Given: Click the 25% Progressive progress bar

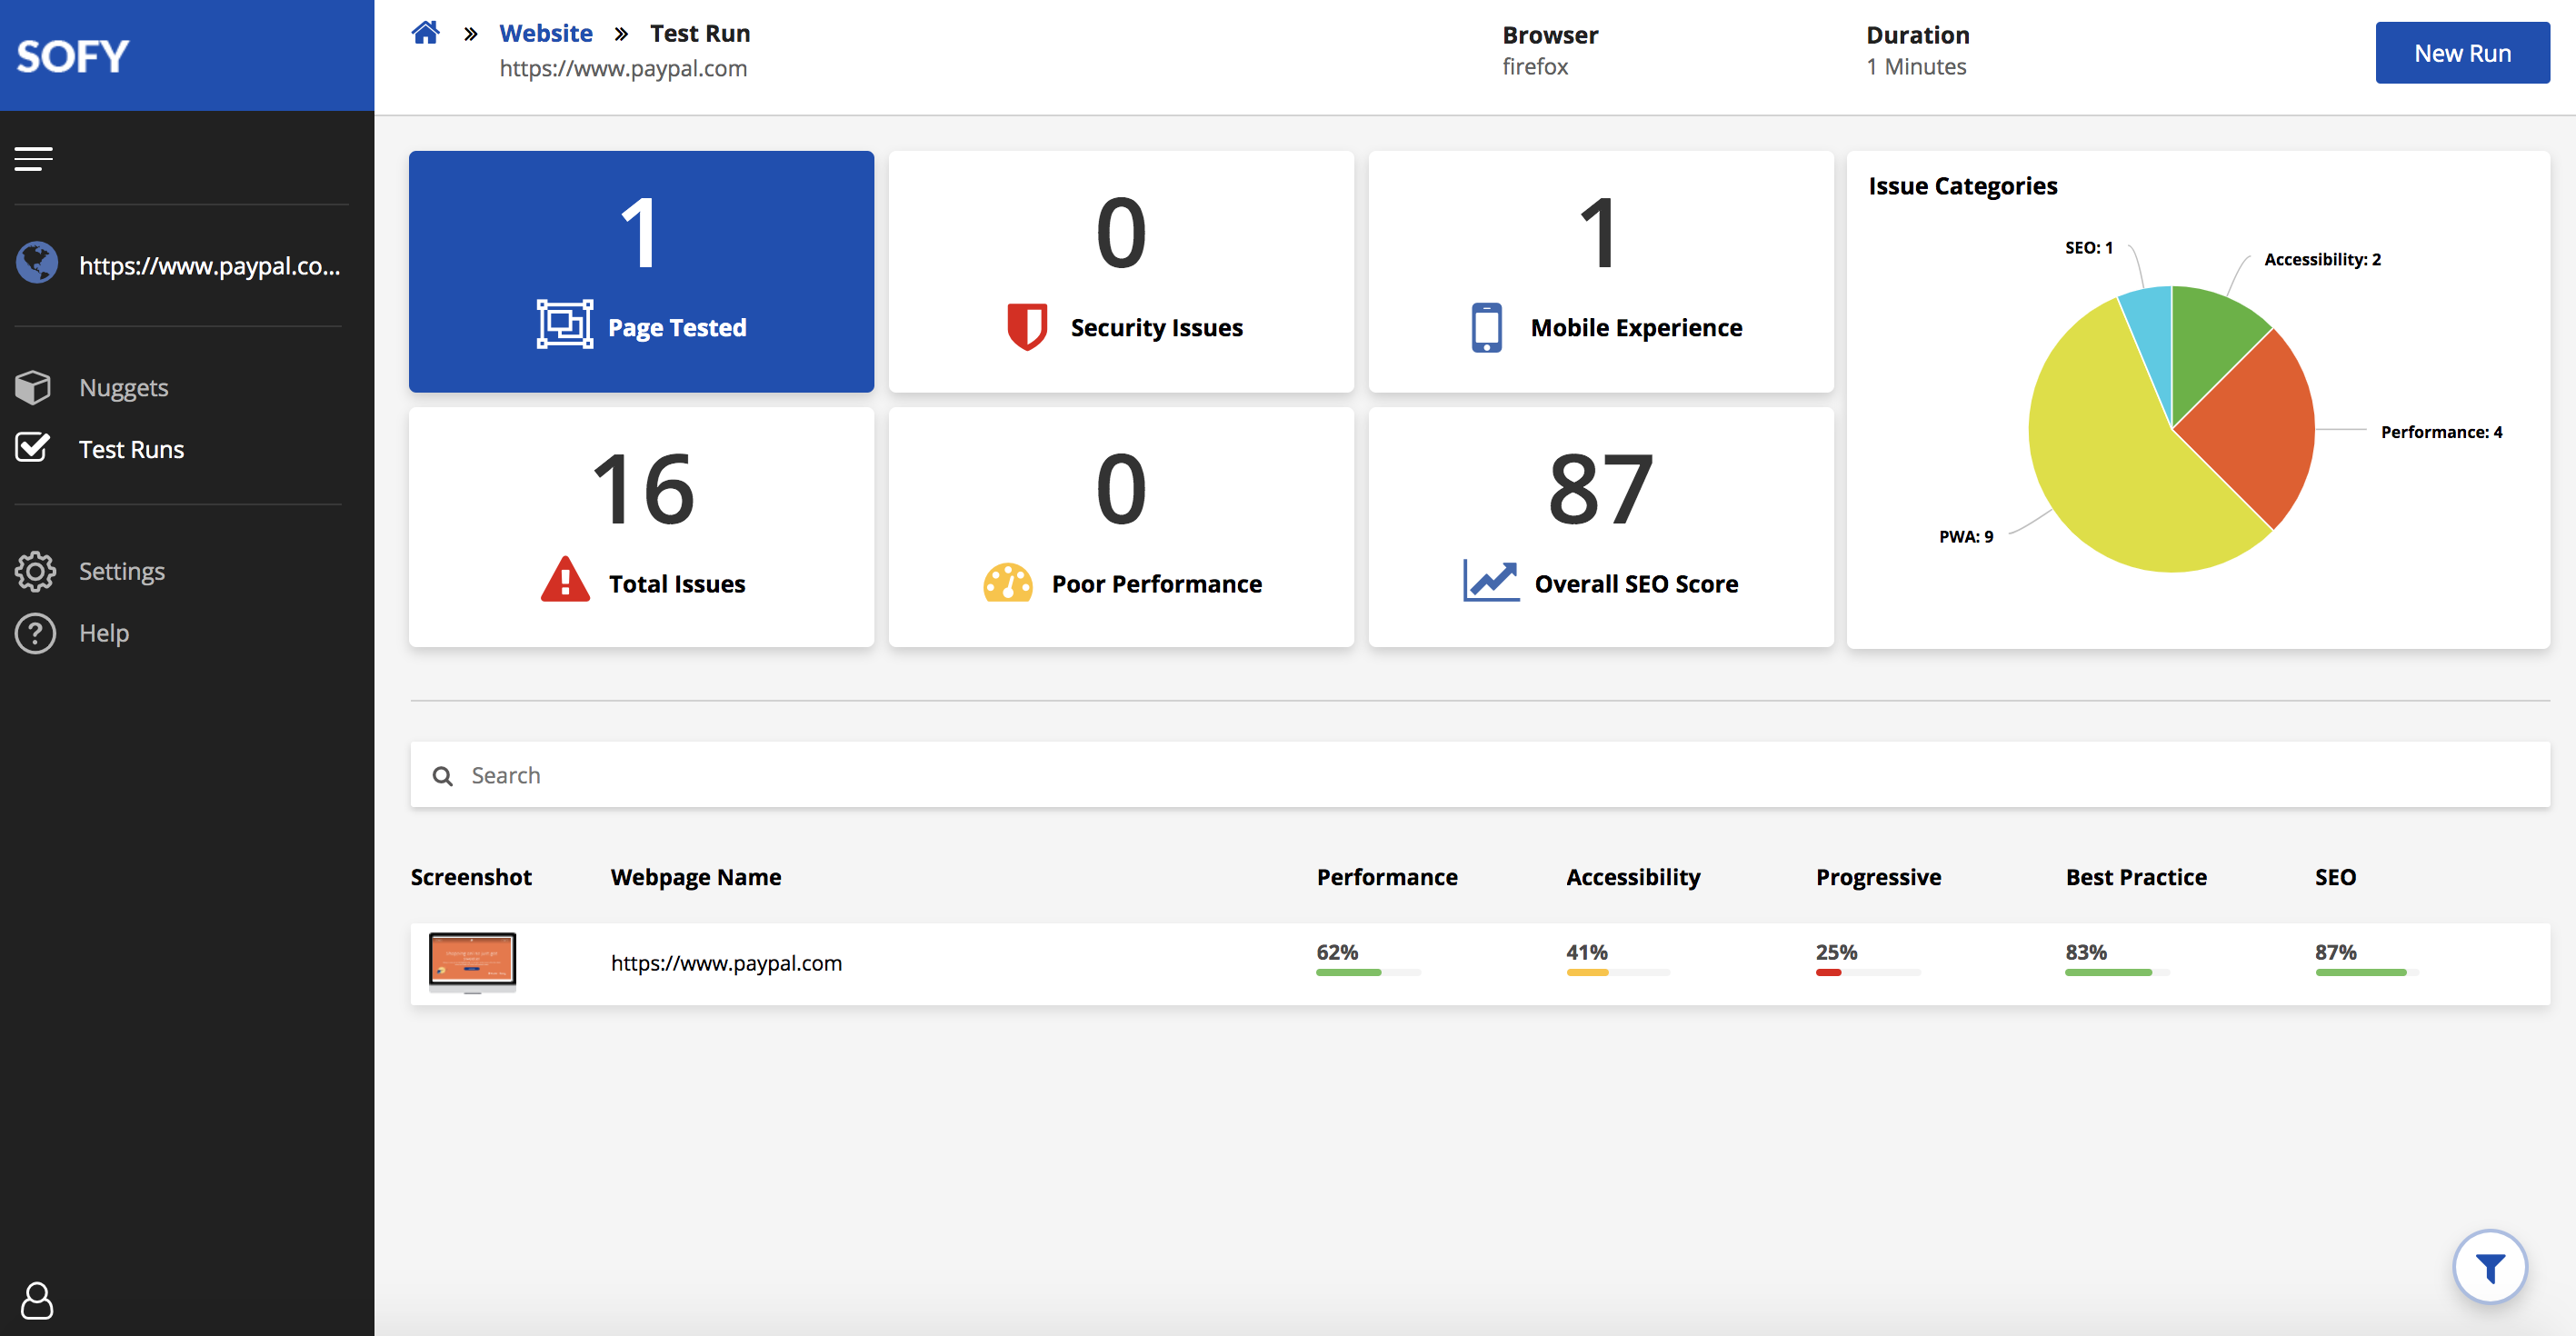Looking at the screenshot, I should 1868,972.
